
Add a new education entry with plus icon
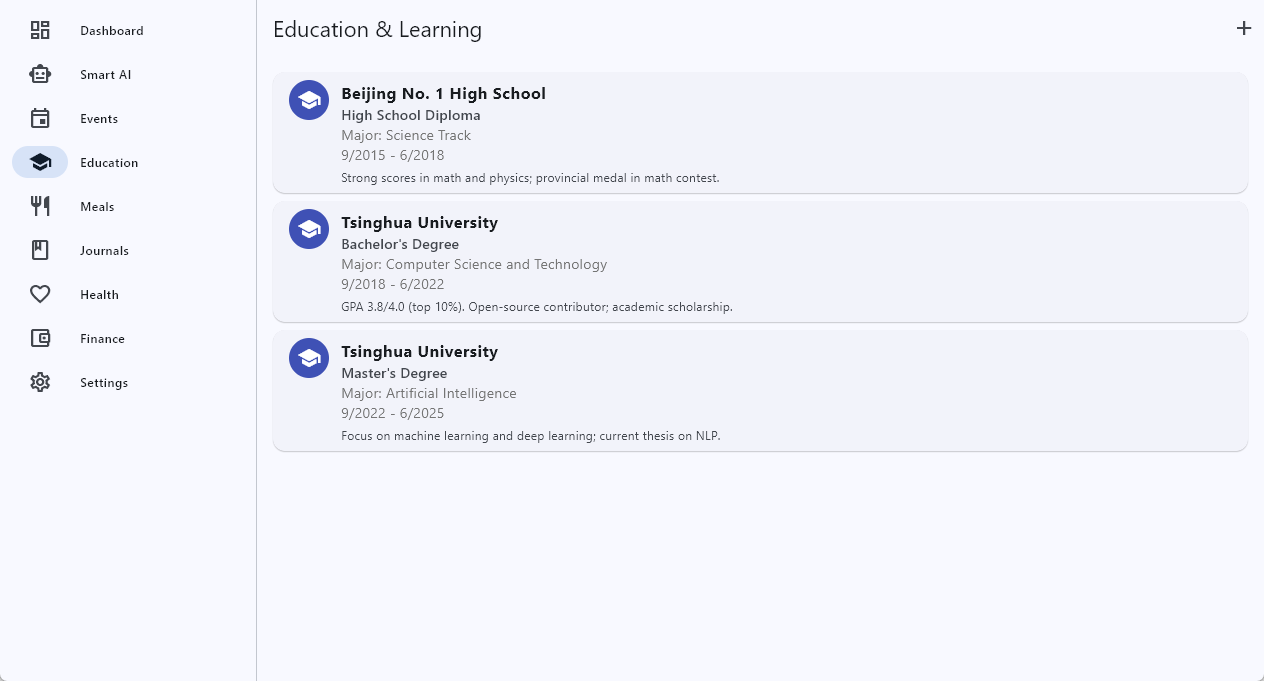click(1244, 28)
